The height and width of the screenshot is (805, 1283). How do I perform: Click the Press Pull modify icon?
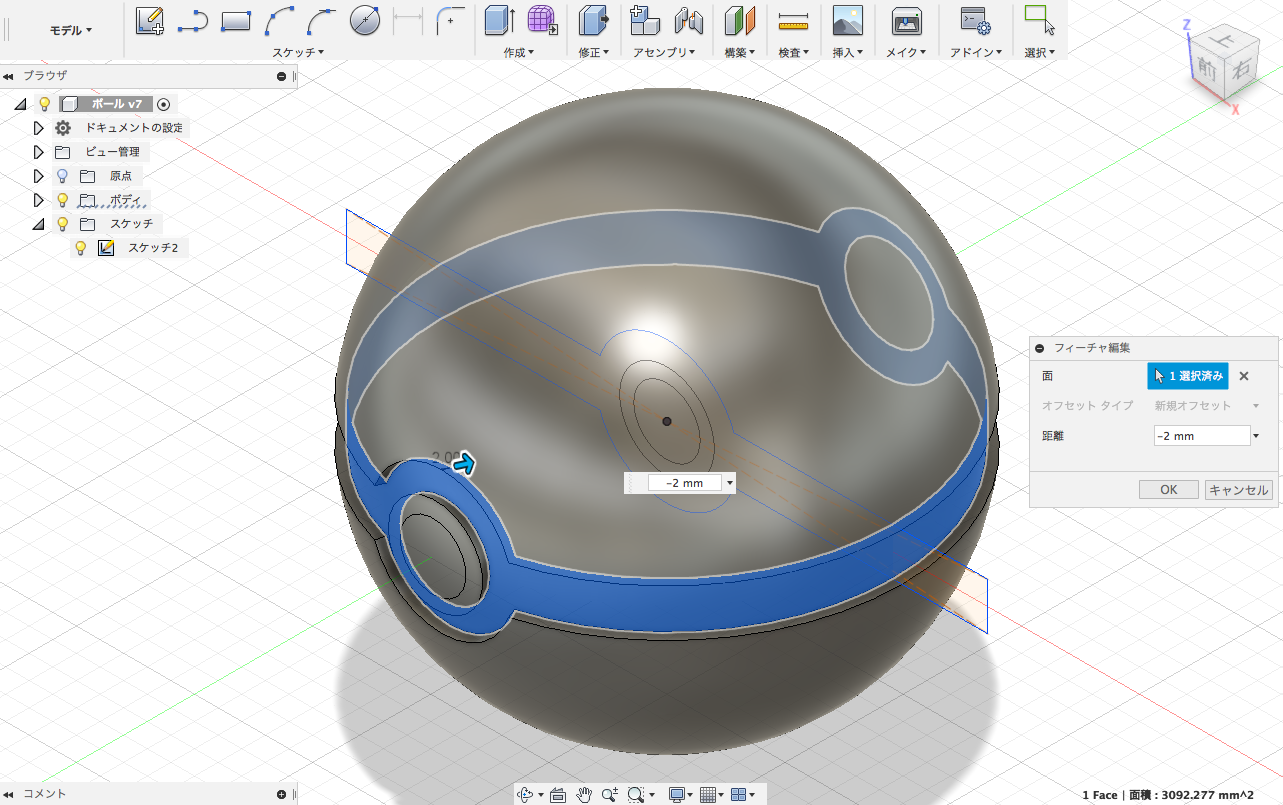[593, 20]
